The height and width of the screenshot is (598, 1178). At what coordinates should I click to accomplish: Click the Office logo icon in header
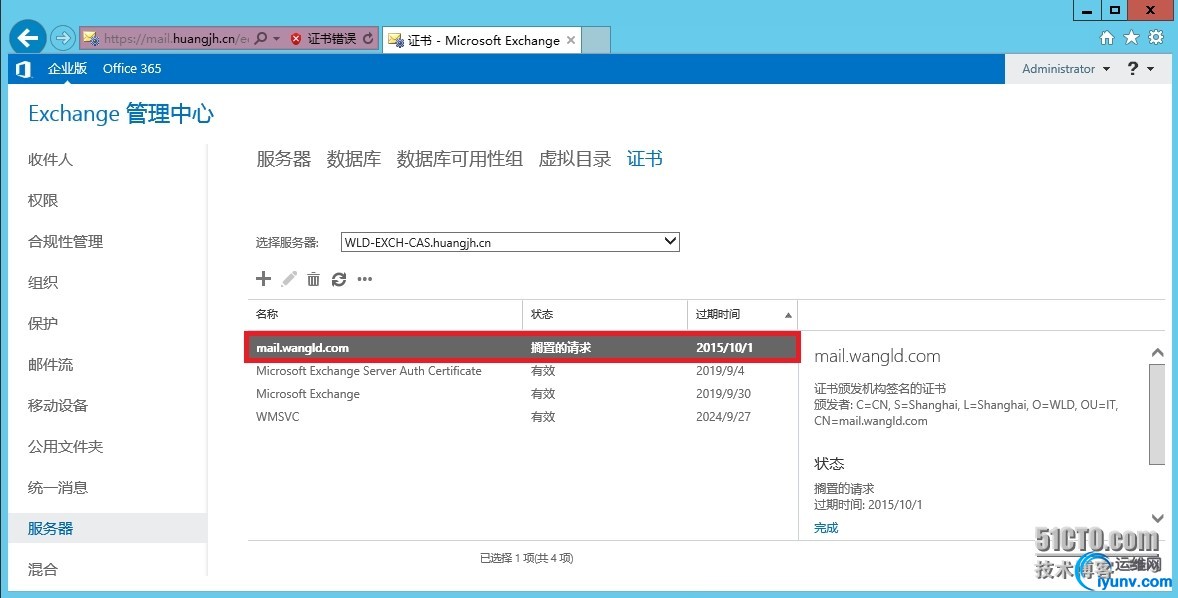(23, 69)
